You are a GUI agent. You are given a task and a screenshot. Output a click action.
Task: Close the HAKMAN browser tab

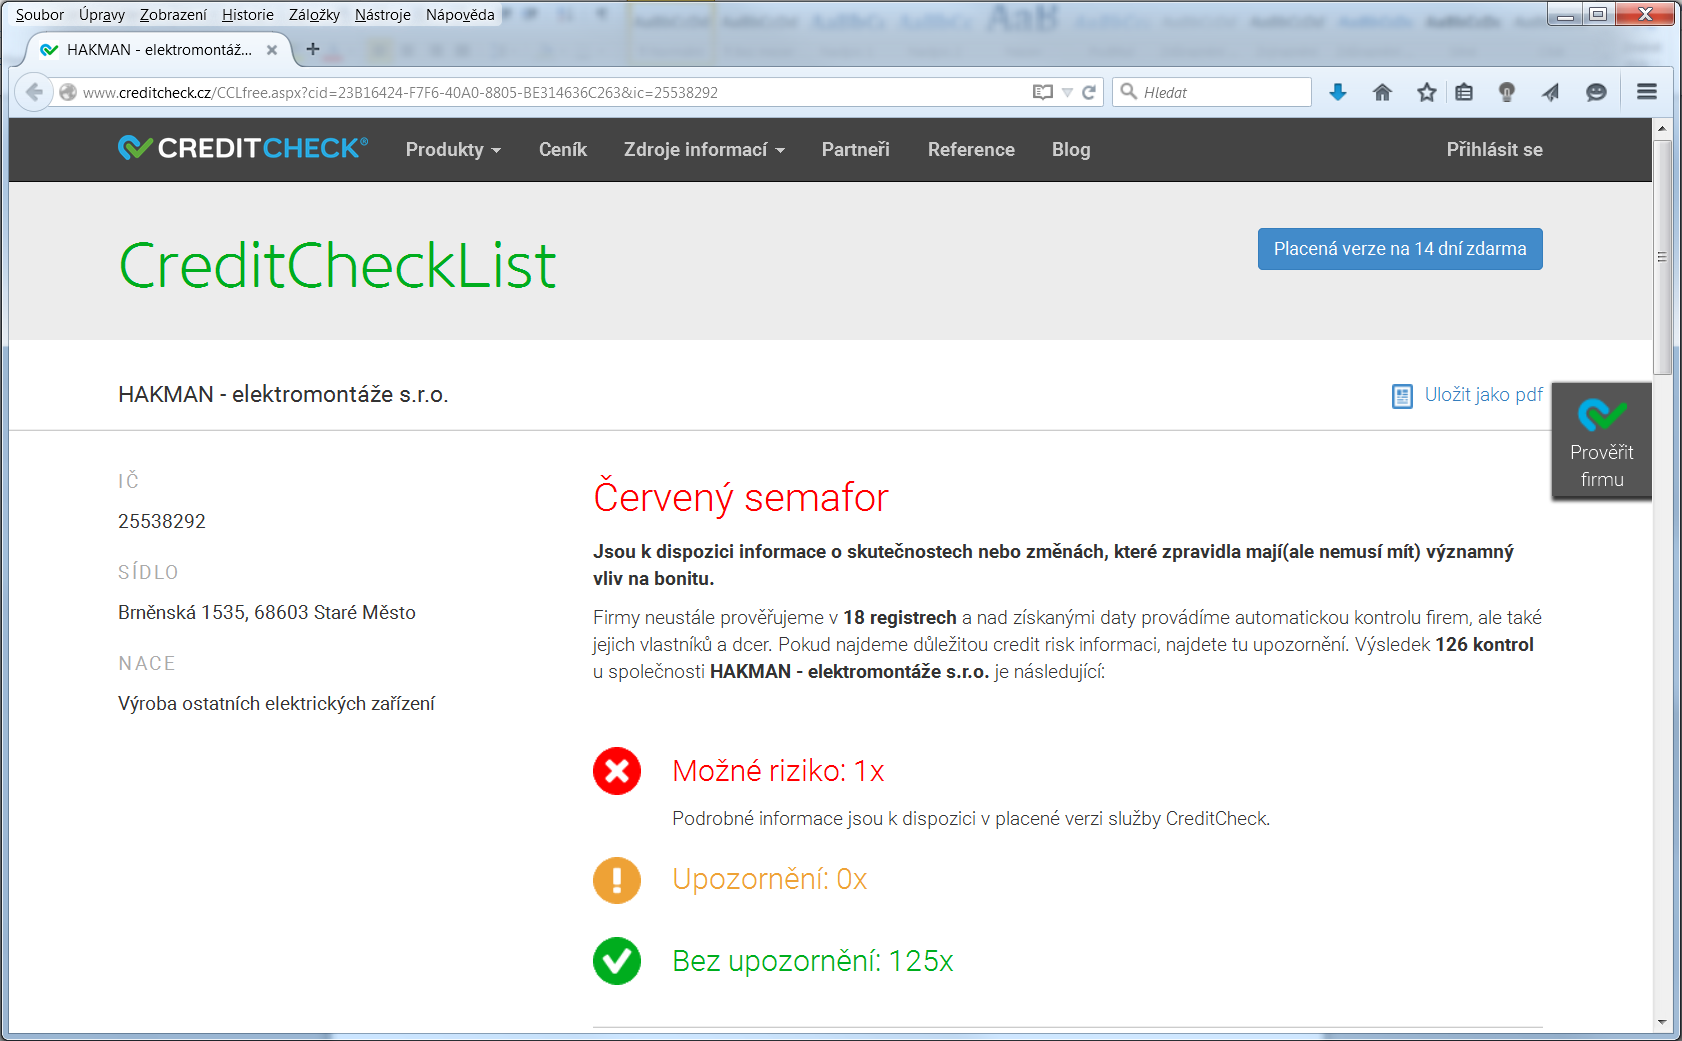coord(272,49)
